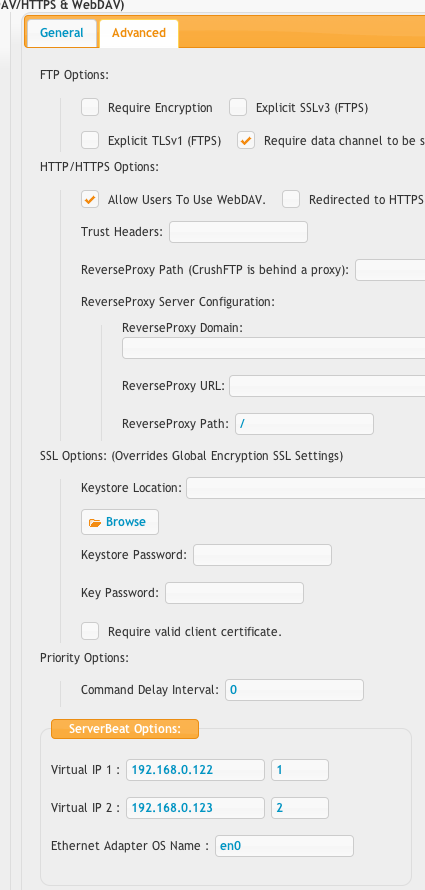
Task: Select the ReverseProxy URL field
Action: tap(327, 387)
